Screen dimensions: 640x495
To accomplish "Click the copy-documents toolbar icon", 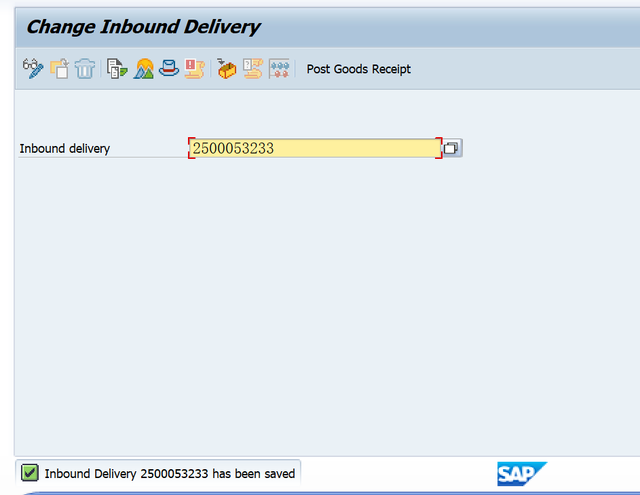I will click(60, 69).
